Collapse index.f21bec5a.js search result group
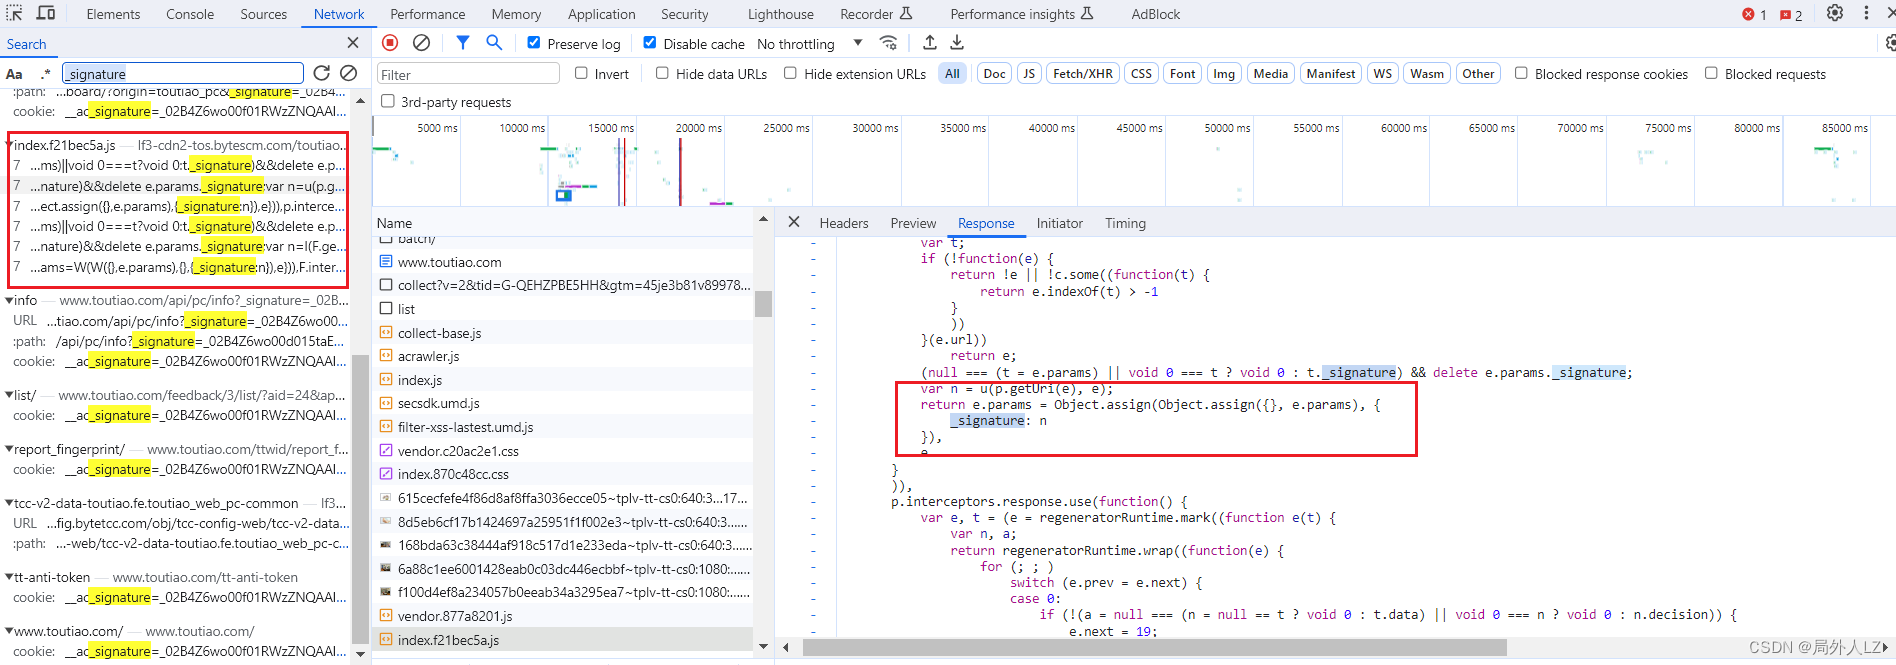This screenshot has width=1896, height=665. pyautogui.click(x=8, y=145)
